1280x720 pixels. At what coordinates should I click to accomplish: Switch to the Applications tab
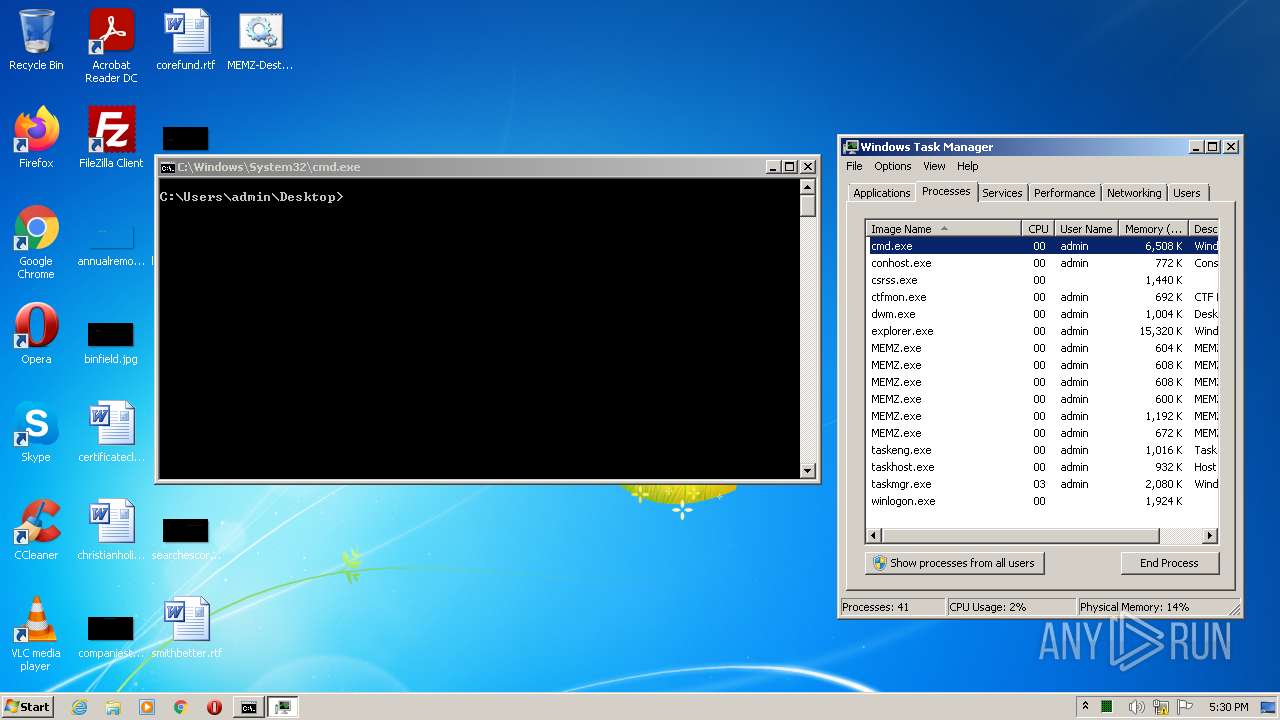click(881, 193)
